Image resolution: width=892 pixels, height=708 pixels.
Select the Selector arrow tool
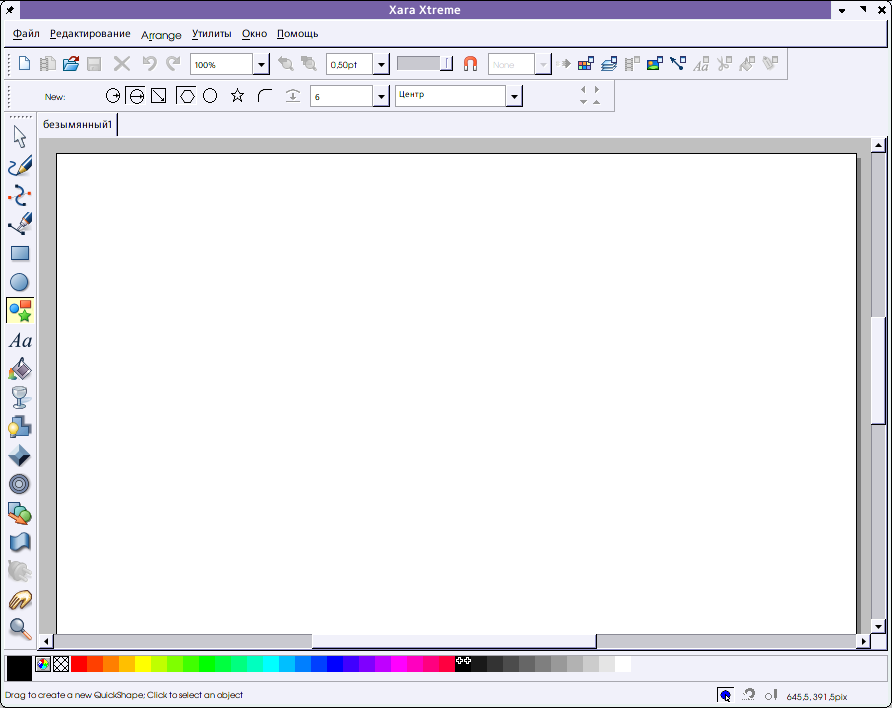(20, 137)
